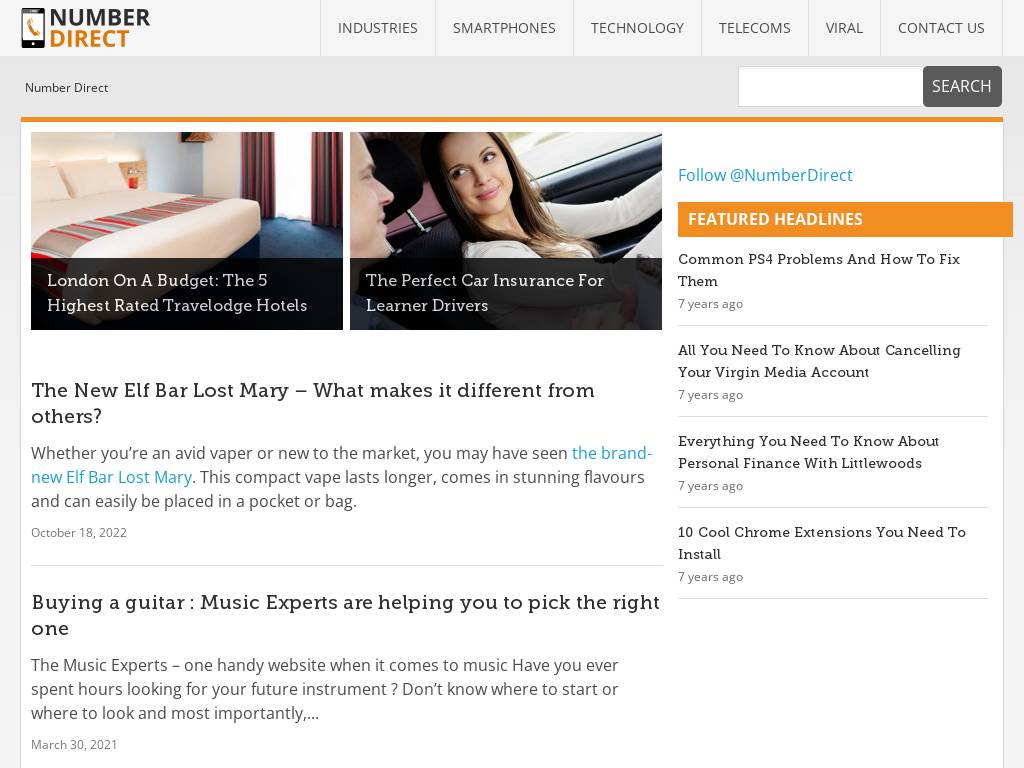Go to the Technology section
The height and width of the screenshot is (768, 1024).
point(637,28)
